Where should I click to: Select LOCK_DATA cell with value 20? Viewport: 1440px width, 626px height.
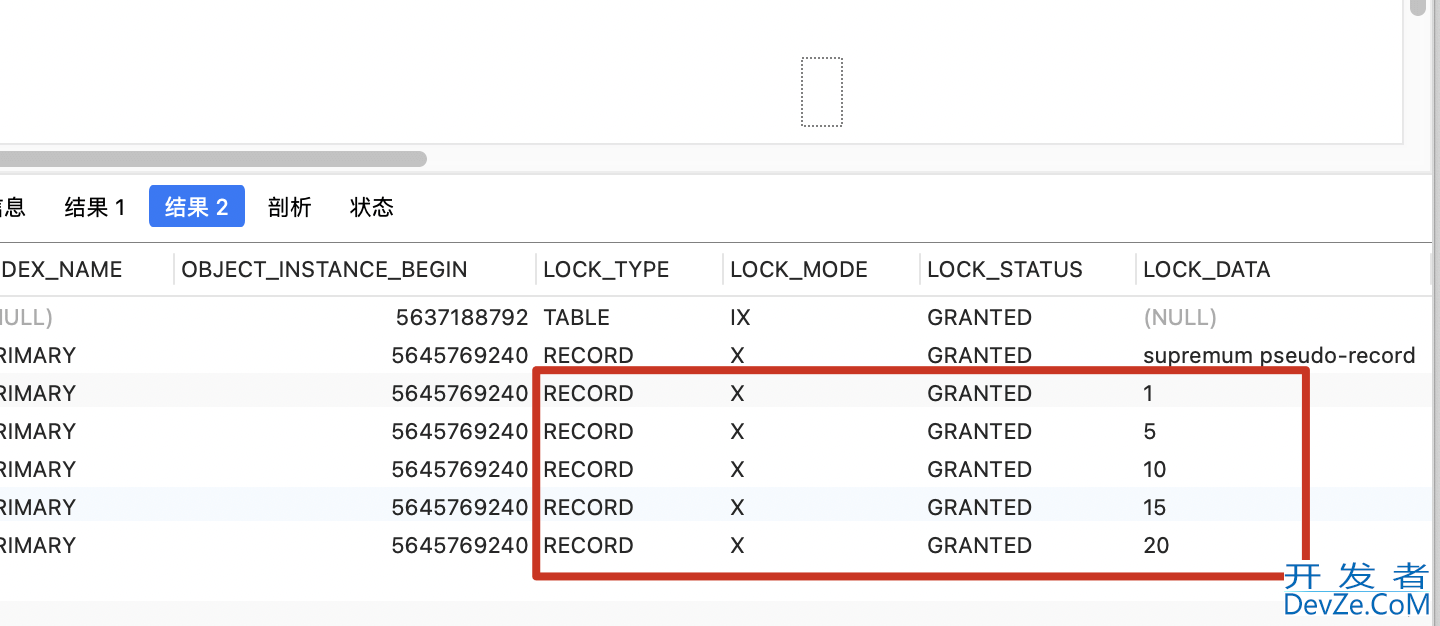1156,546
